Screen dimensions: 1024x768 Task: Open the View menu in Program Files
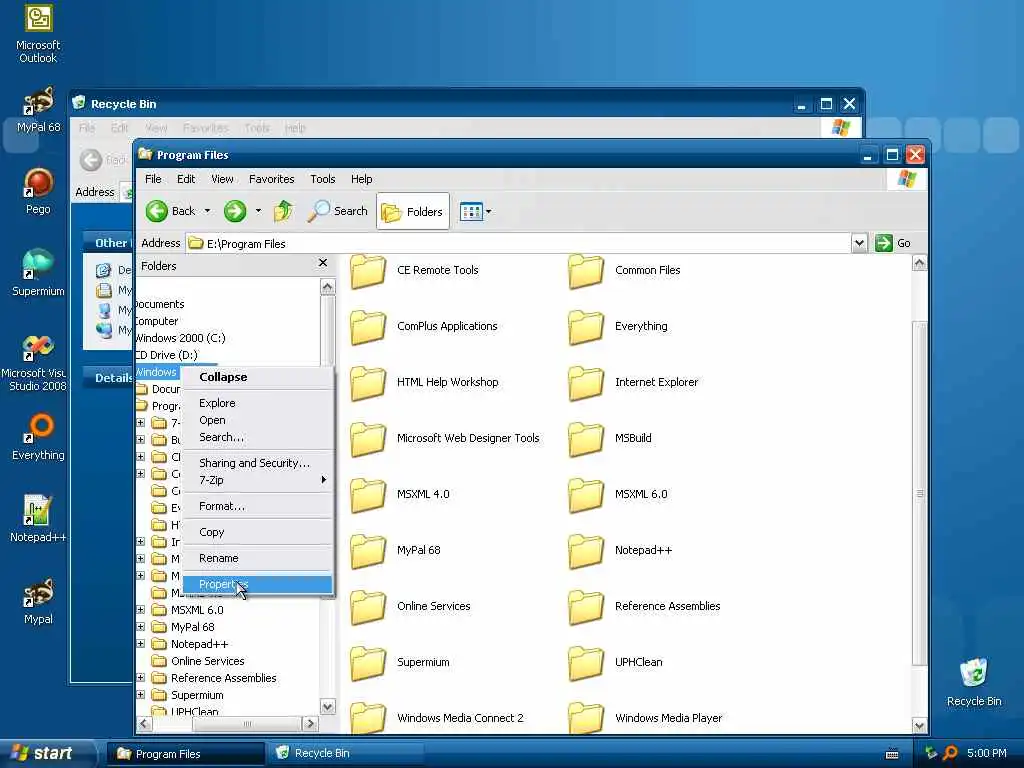click(x=222, y=179)
